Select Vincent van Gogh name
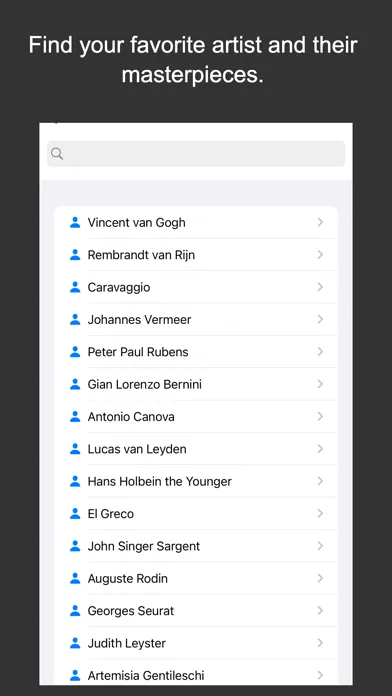The width and height of the screenshot is (392, 696). (x=136, y=222)
